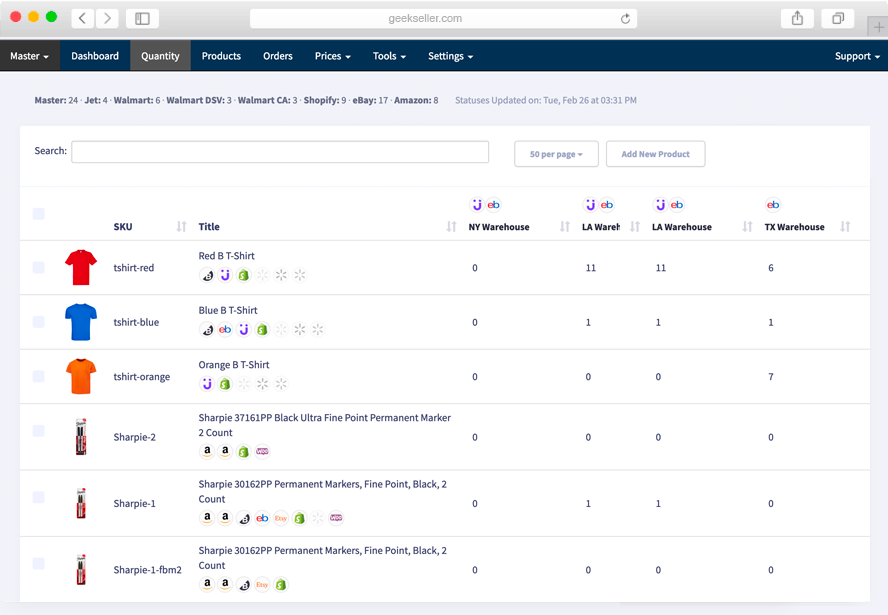Click the blue t-shirt thumbnail
This screenshot has width=888, height=615.
click(x=81, y=322)
